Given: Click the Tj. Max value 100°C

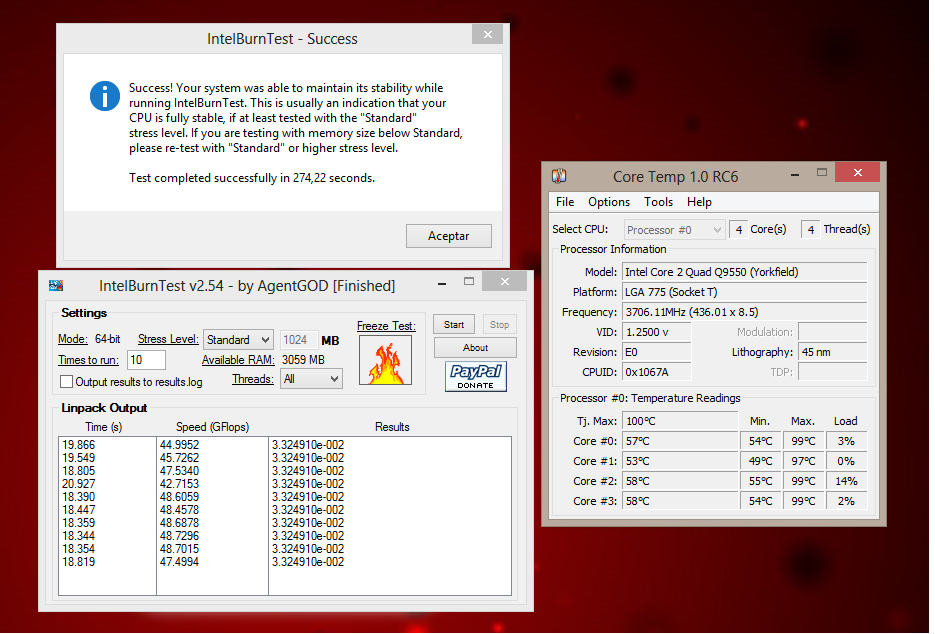Looking at the screenshot, I should tap(680, 421).
